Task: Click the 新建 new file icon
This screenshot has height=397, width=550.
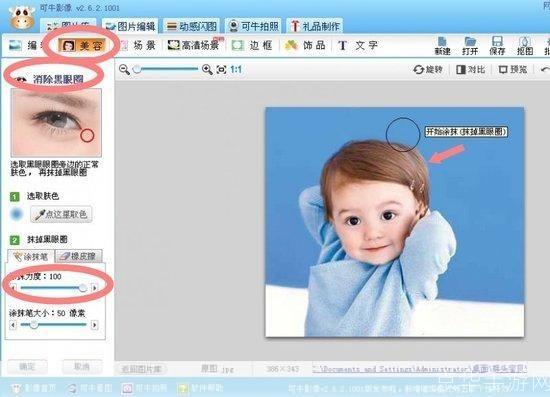Action: [442, 46]
